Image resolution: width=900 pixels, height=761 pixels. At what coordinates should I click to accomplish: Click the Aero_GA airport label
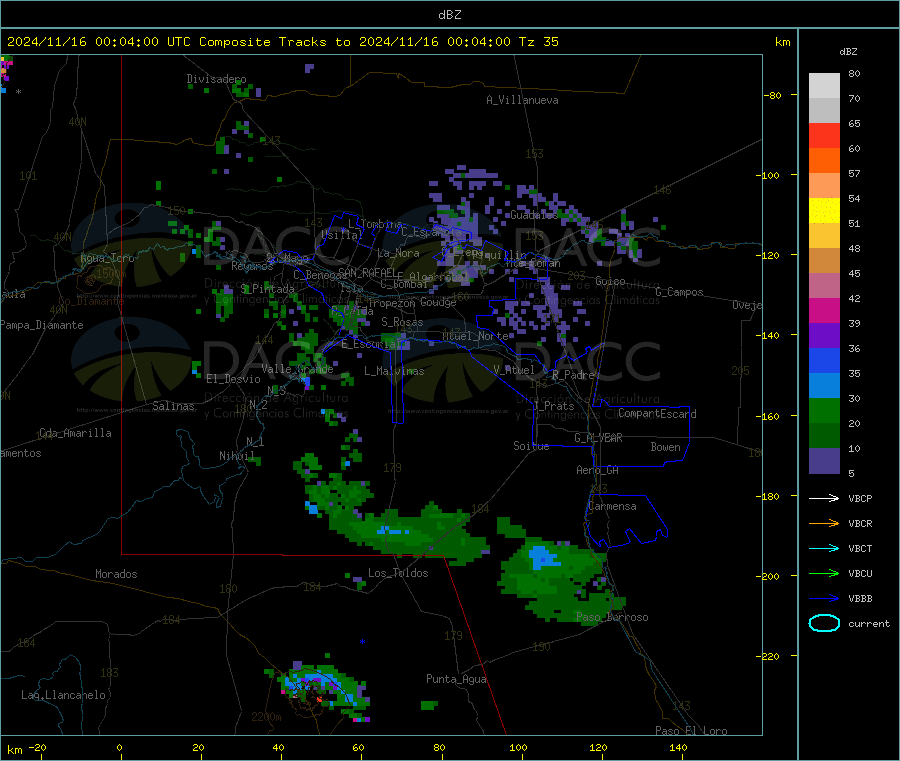[x=597, y=471]
